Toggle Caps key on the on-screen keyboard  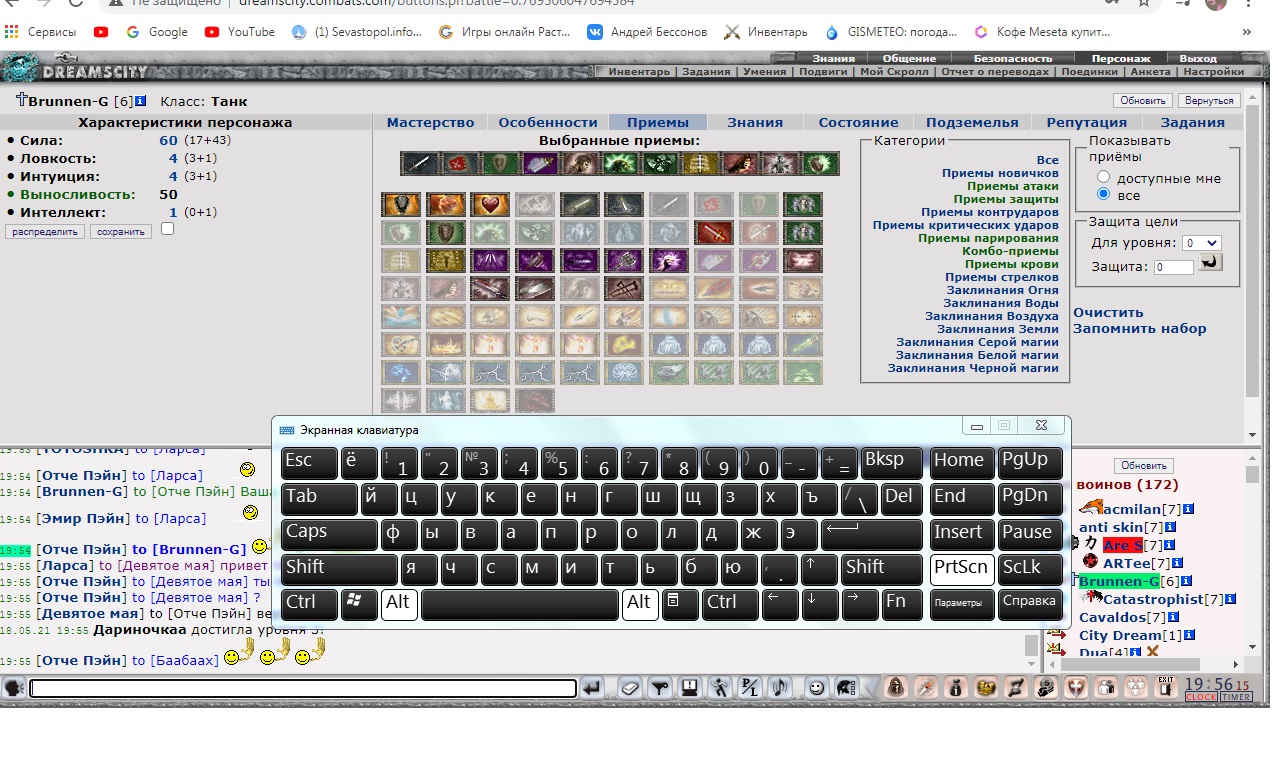pyautogui.click(x=329, y=534)
